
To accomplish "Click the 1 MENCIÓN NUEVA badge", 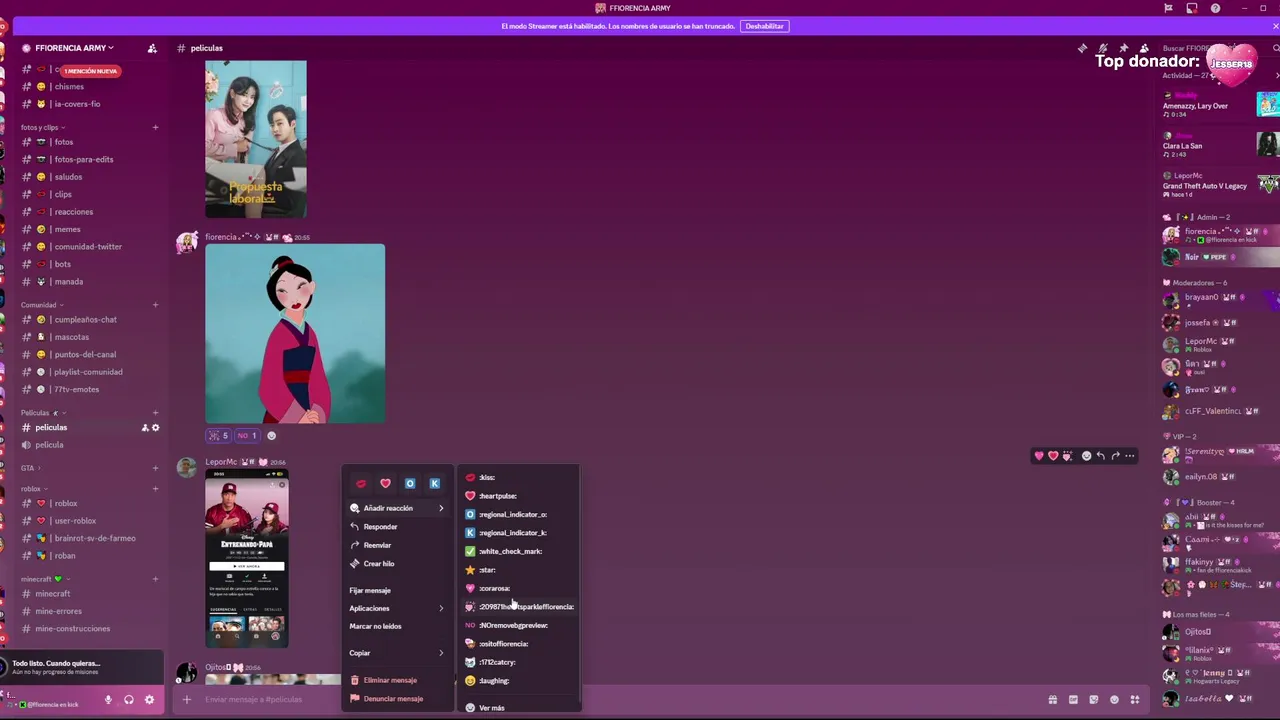I will click(x=91, y=71).
